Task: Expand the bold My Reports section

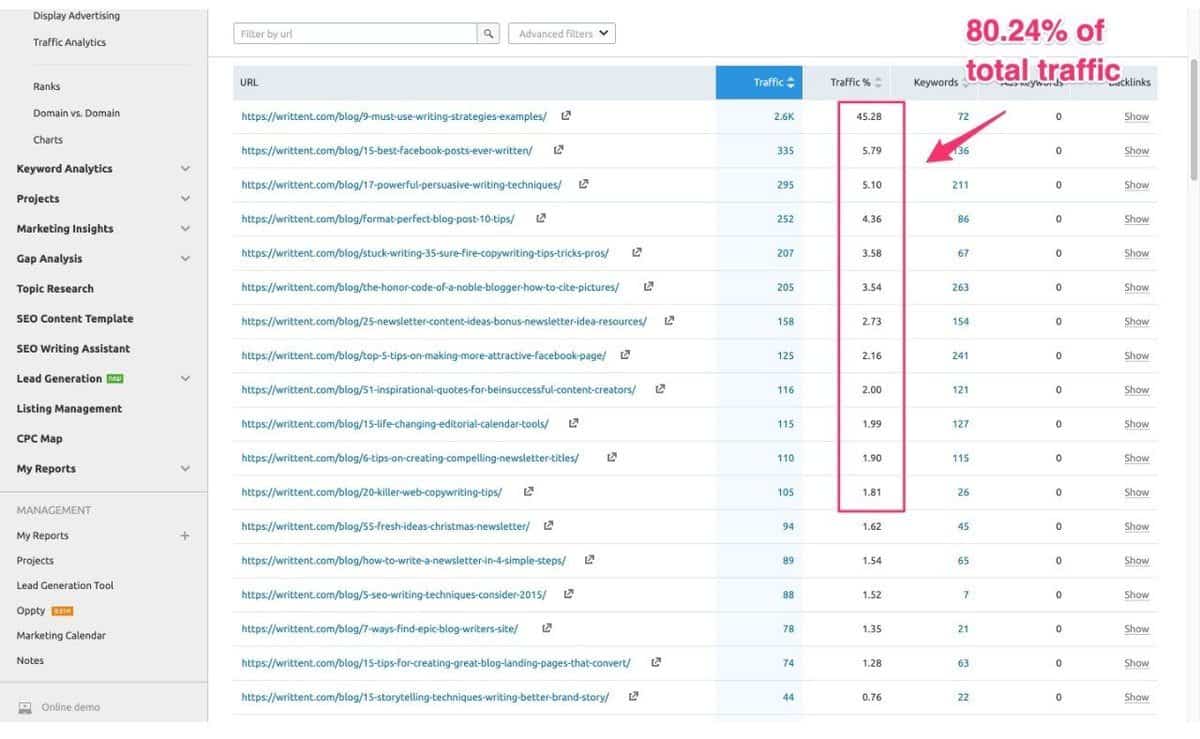Action: [185, 469]
